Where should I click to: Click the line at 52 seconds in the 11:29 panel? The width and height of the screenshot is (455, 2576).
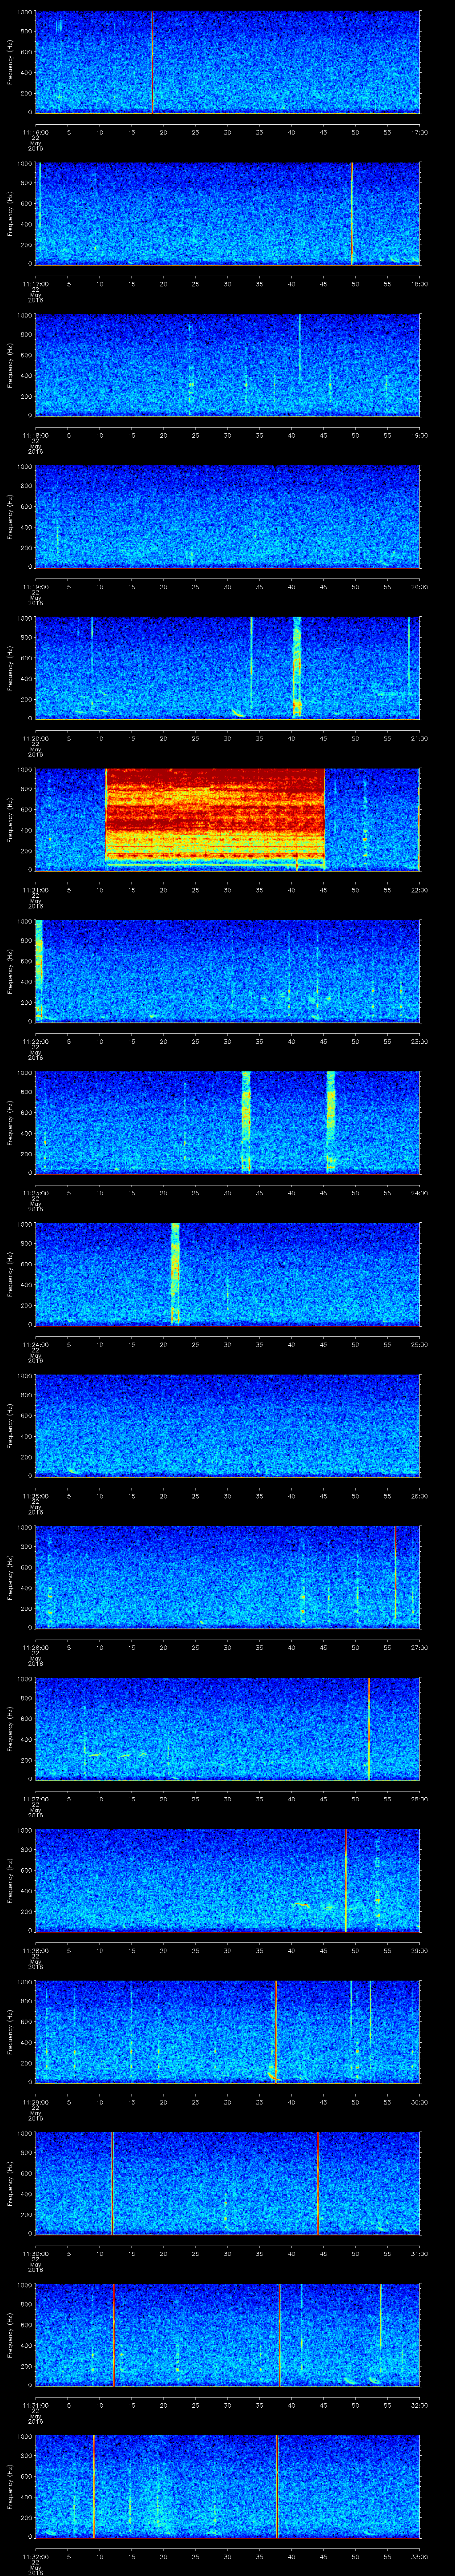click(370, 2012)
